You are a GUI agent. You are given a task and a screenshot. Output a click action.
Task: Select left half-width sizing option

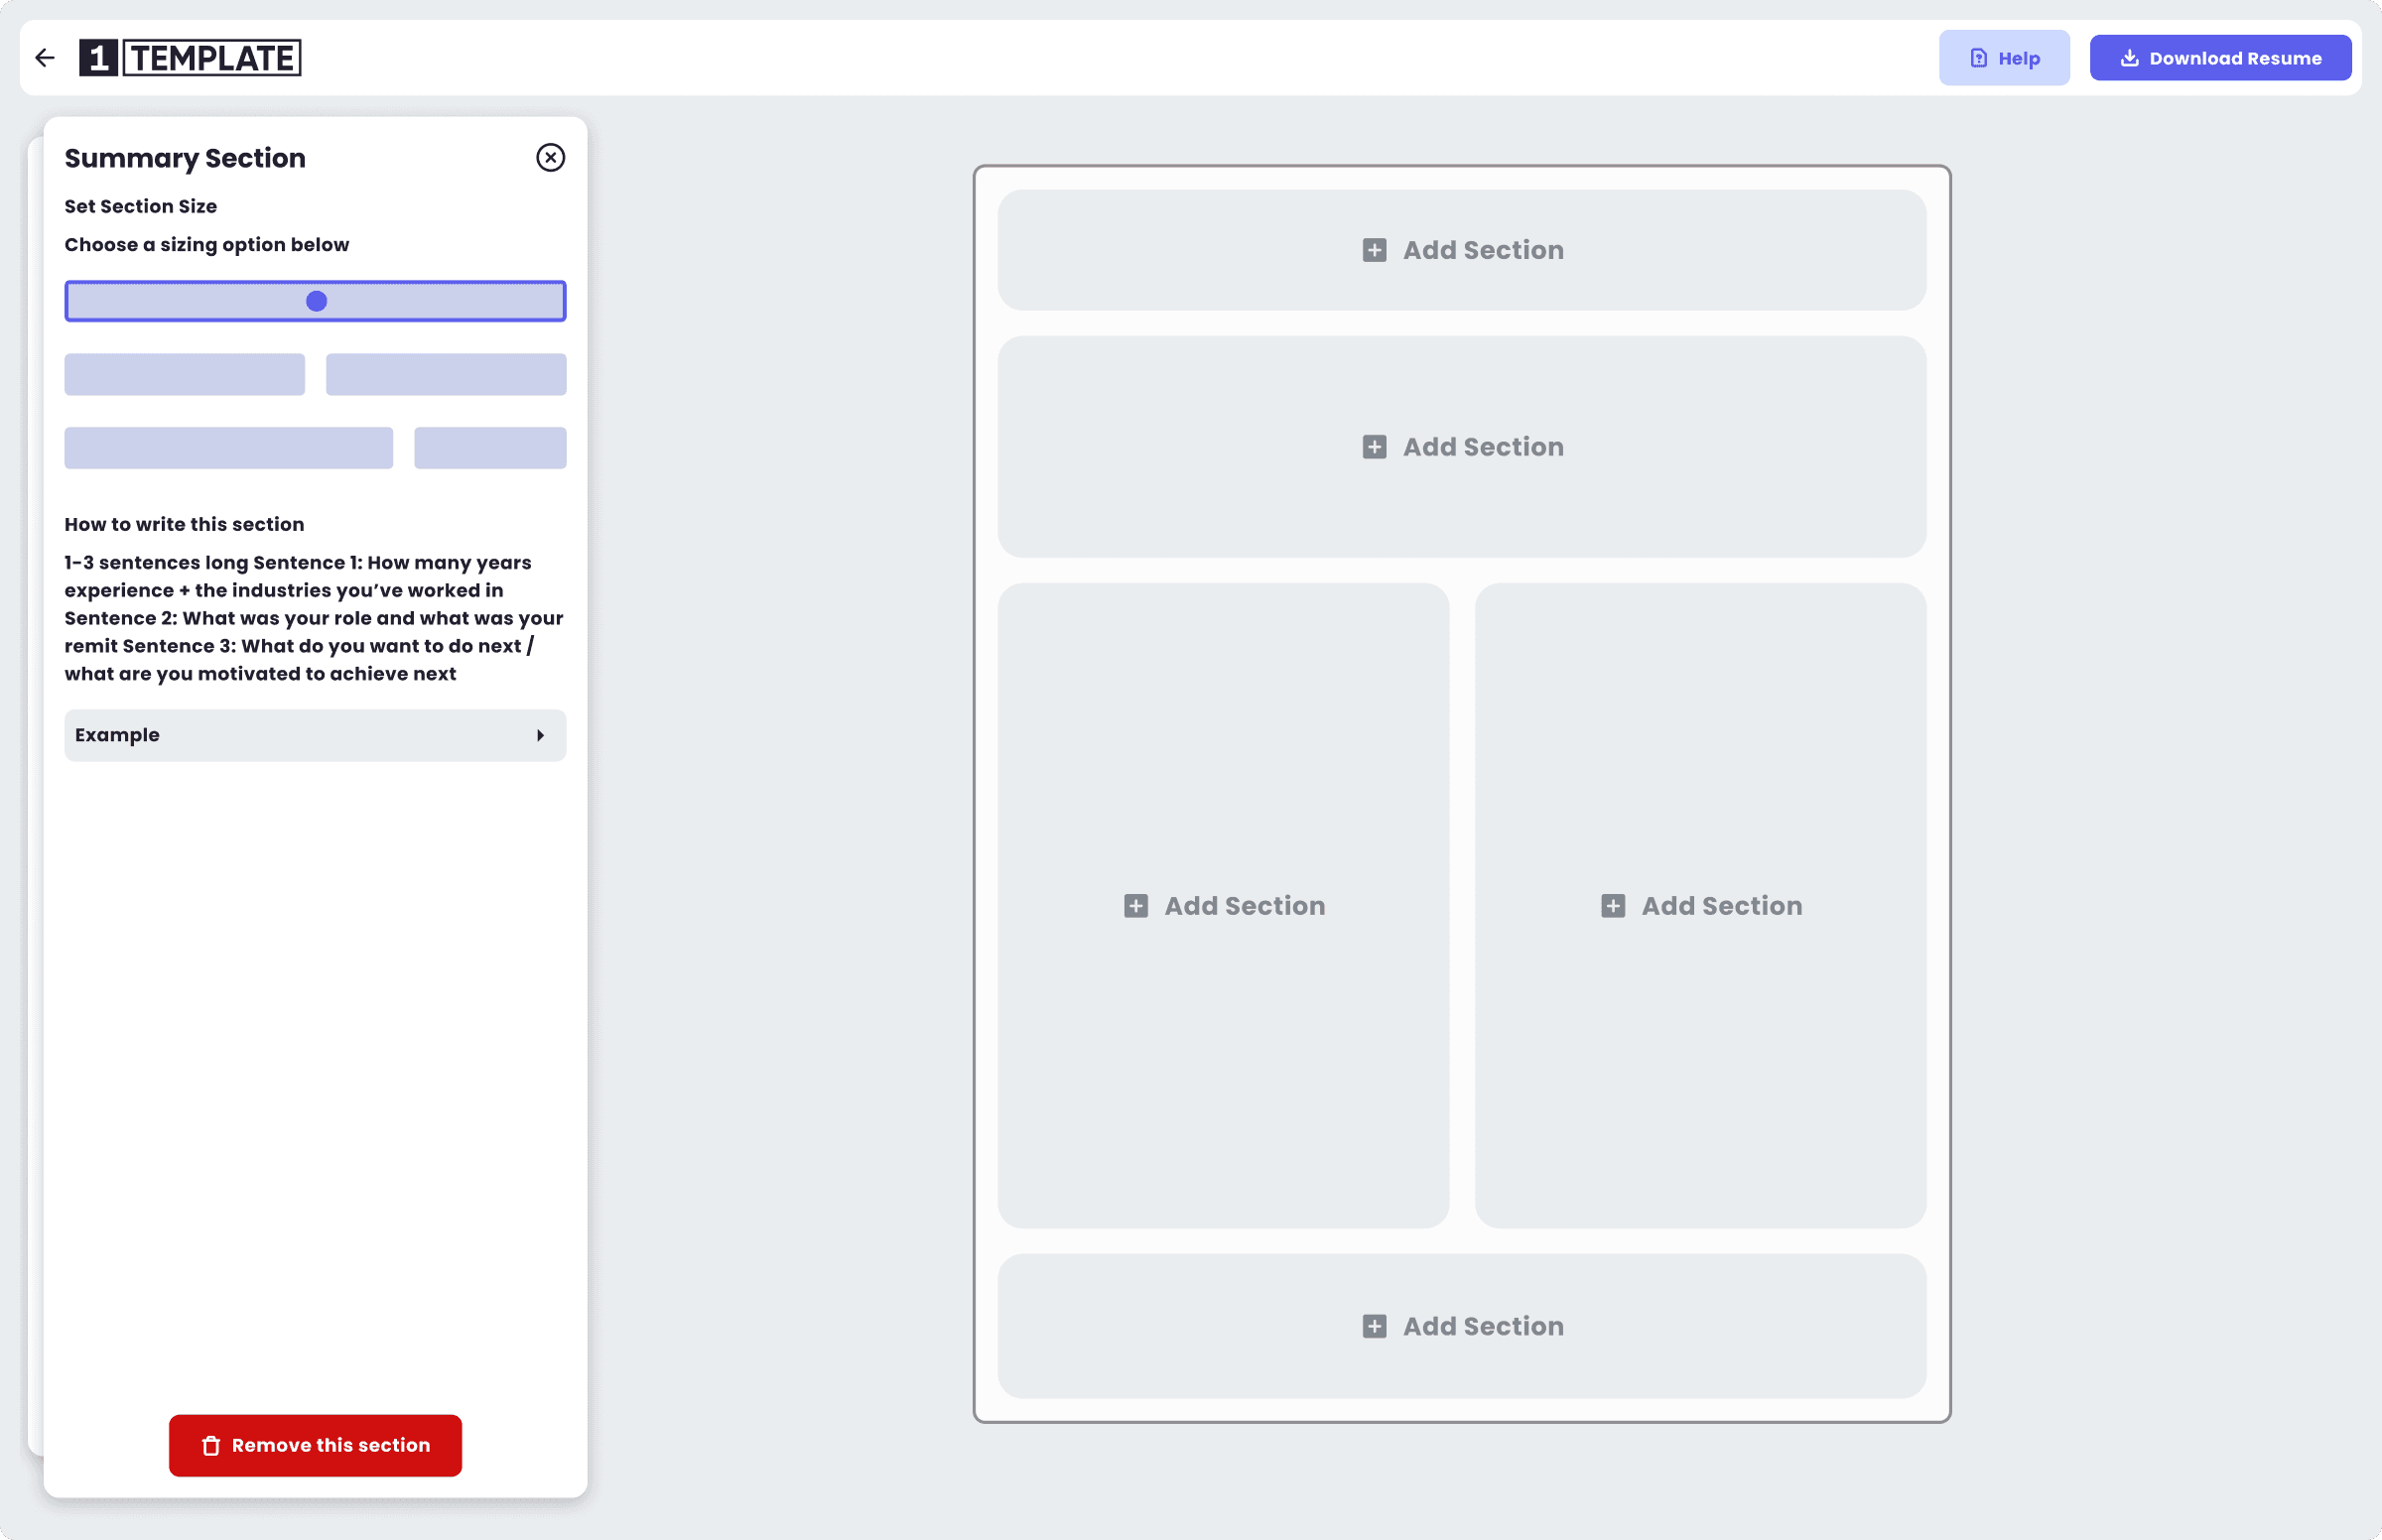click(185, 374)
